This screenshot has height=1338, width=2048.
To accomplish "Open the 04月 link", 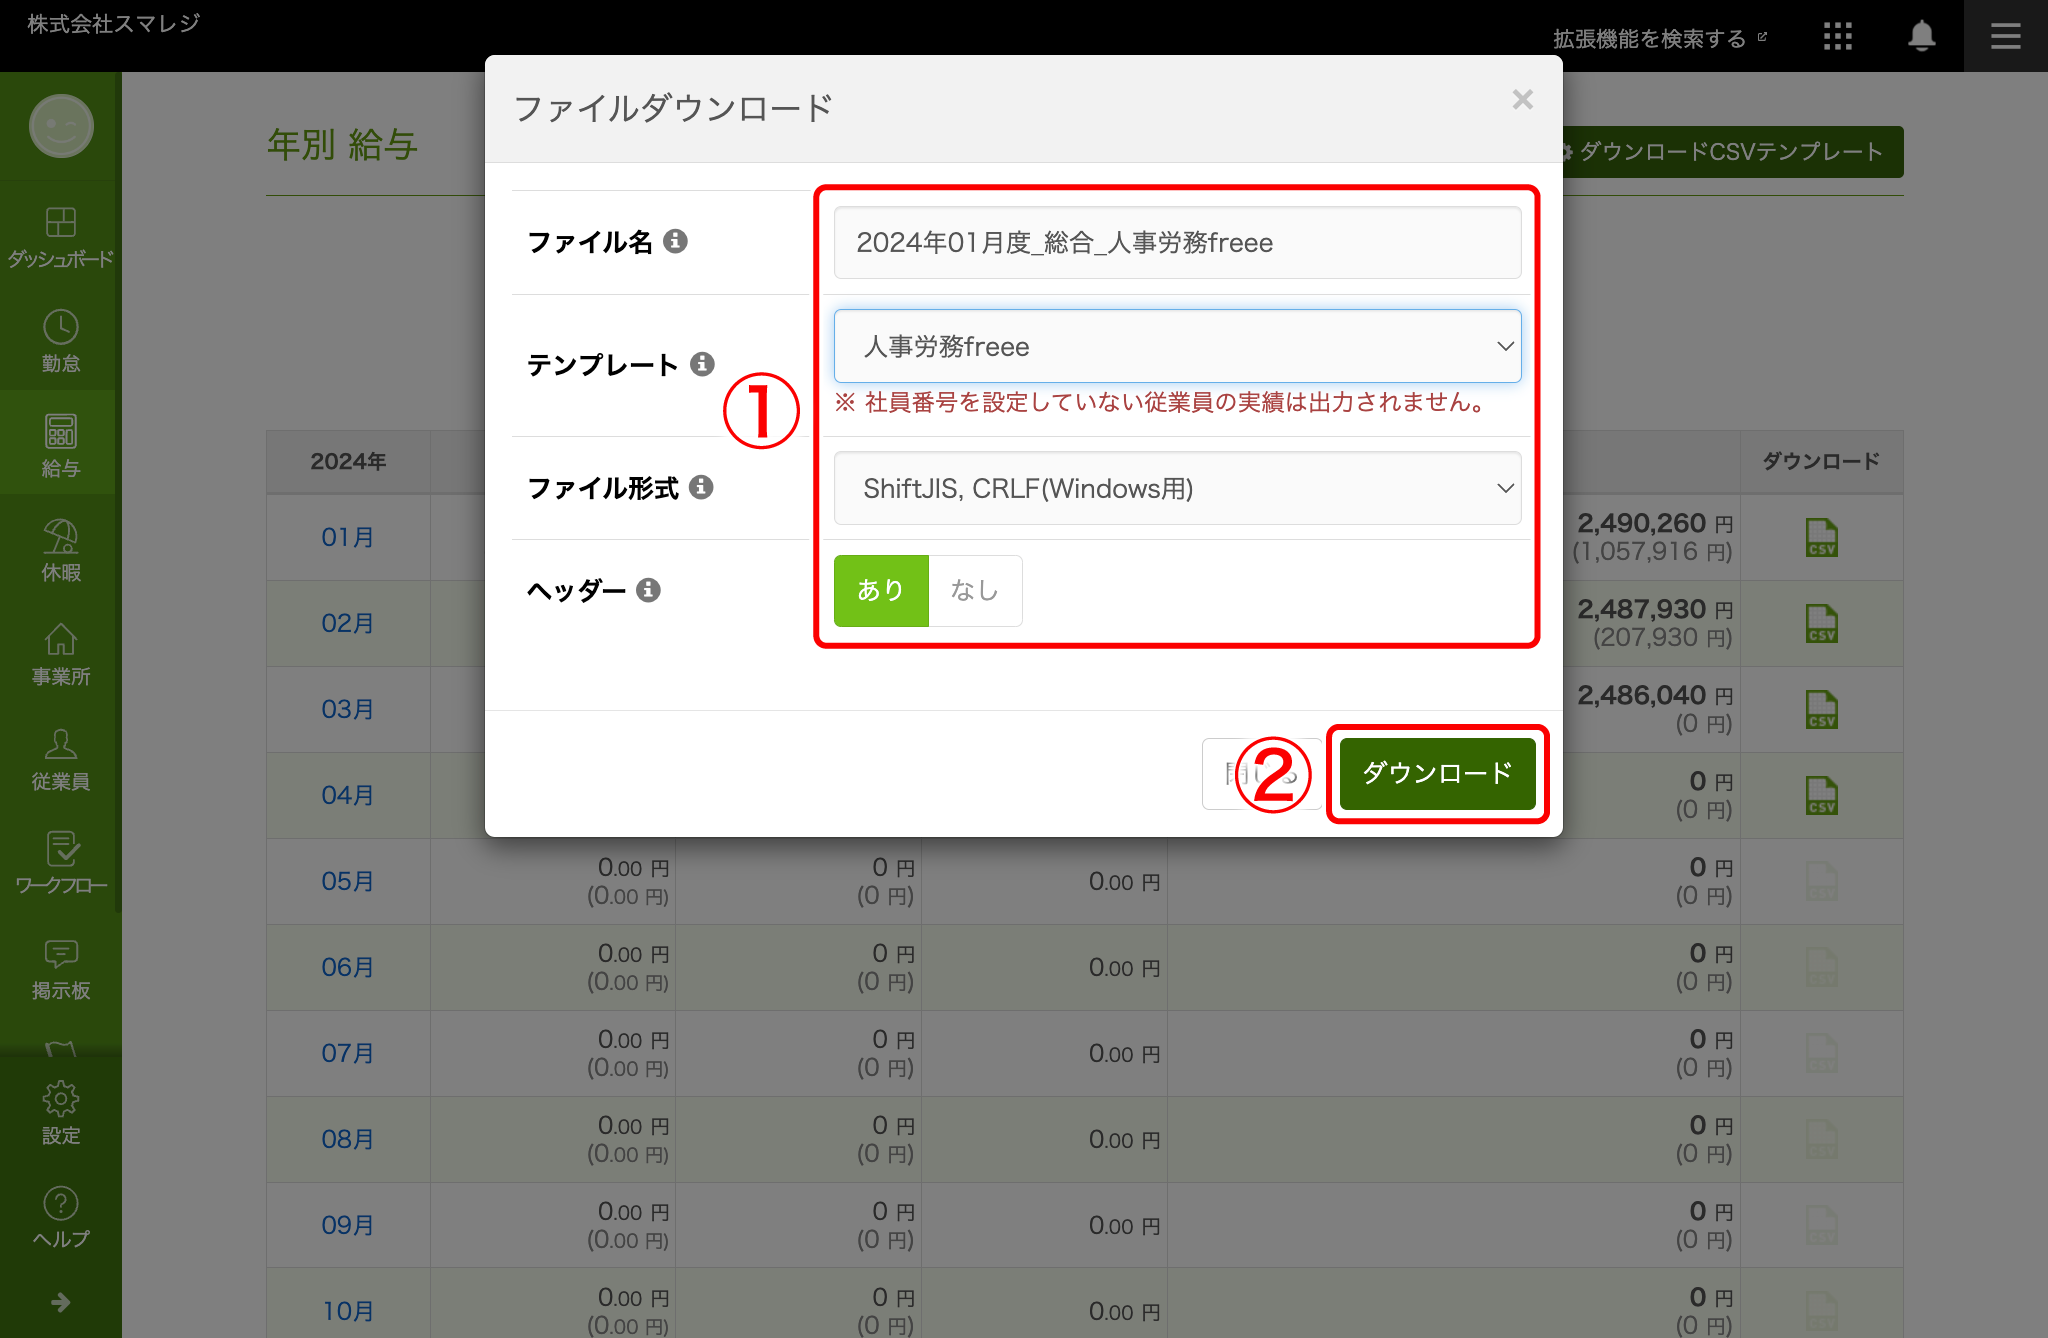I will click(348, 795).
